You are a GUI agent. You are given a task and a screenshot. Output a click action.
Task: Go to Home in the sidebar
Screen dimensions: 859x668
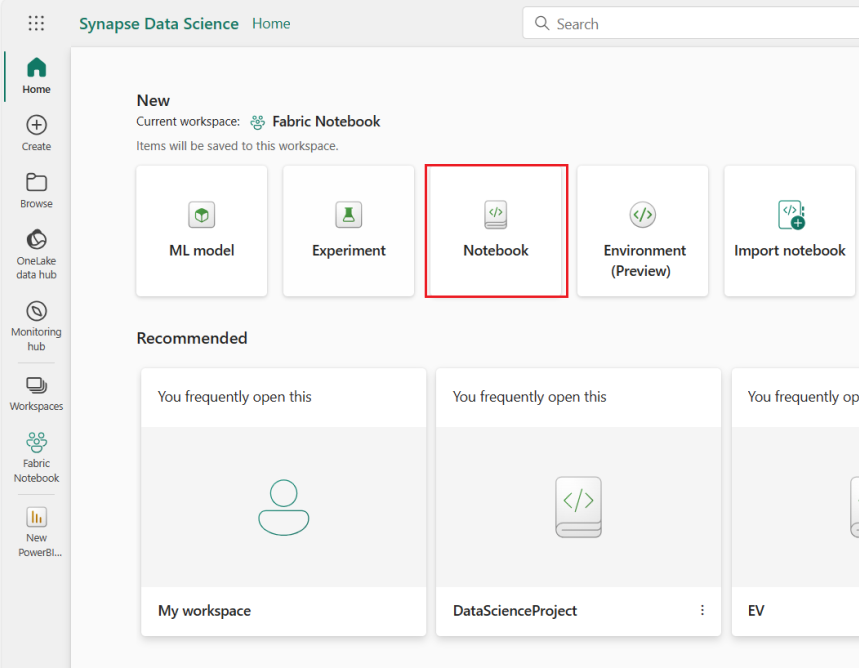tap(36, 76)
